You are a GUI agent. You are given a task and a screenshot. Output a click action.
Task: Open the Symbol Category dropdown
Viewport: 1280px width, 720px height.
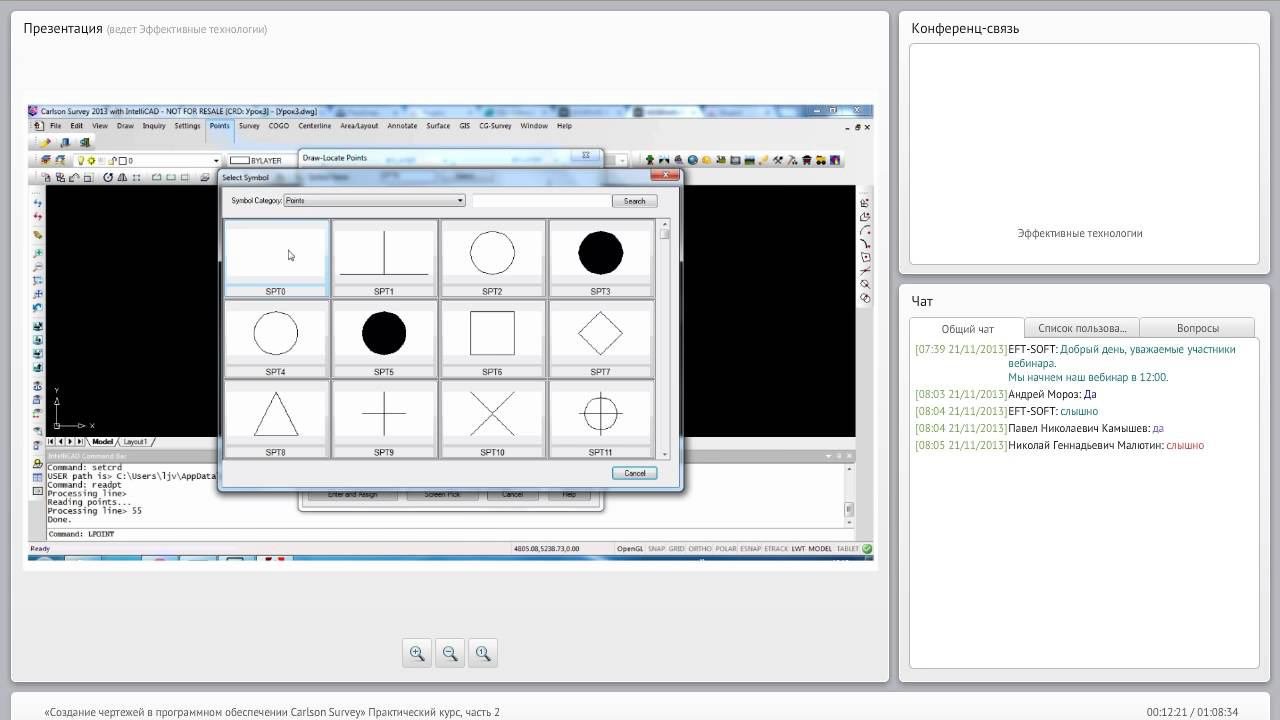coord(459,201)
